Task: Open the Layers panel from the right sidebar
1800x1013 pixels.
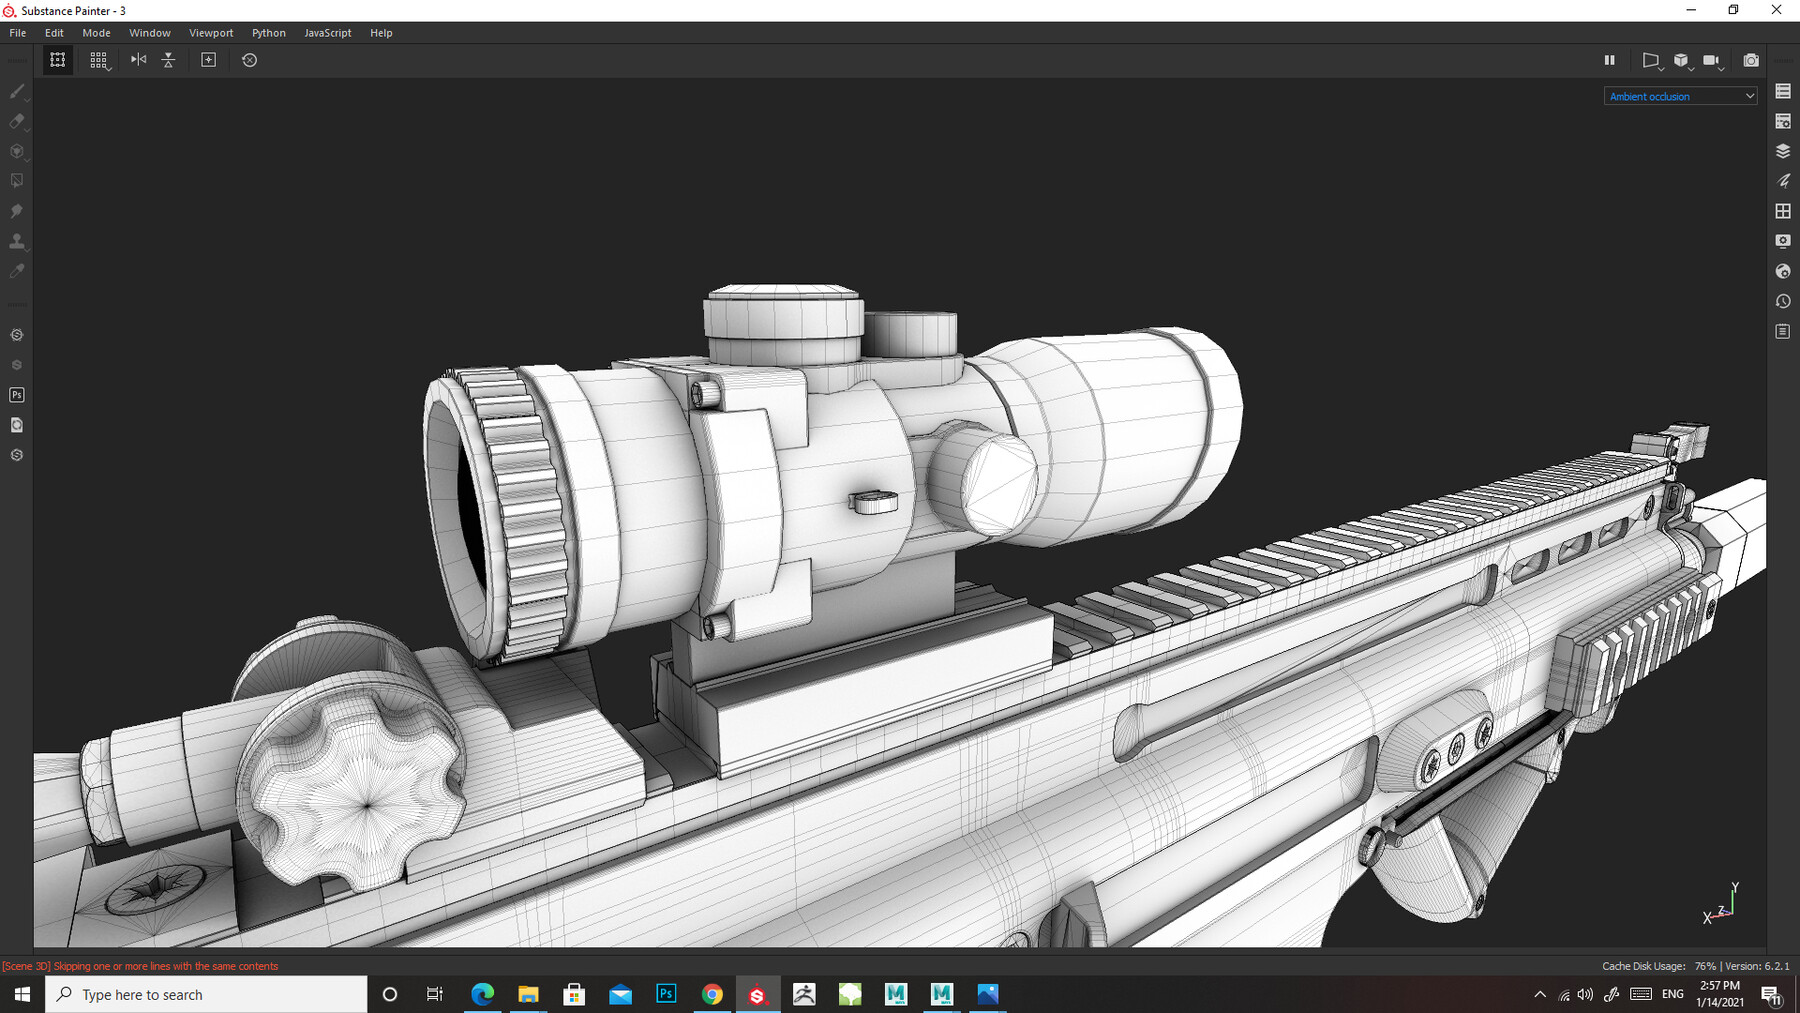Action: coord(1783,151)
